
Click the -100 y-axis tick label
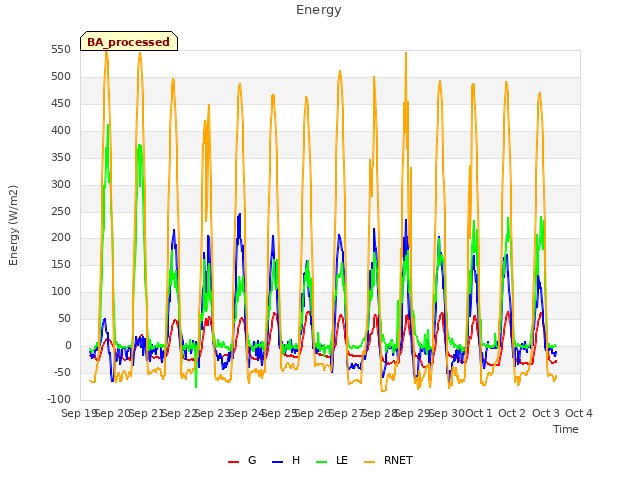(x=59, y=399)
